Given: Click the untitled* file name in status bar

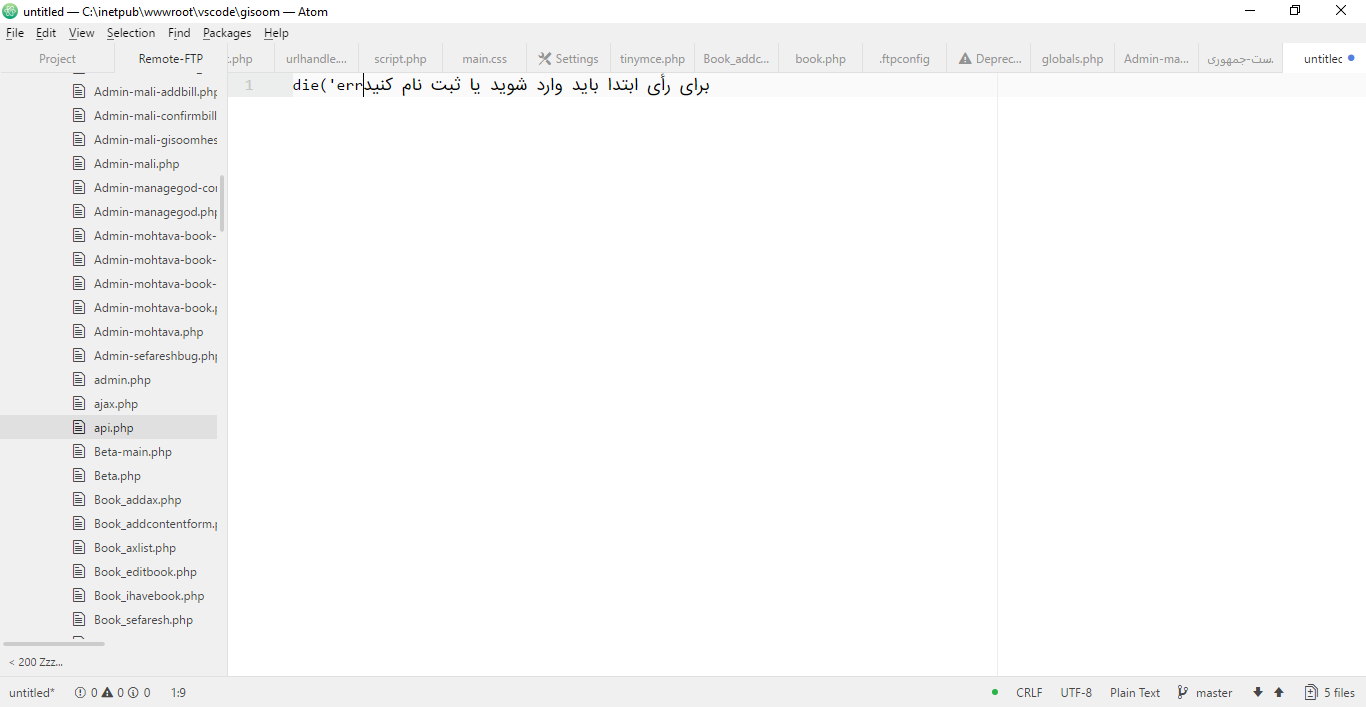Looking at the screenshot, I should click(32, 692).
